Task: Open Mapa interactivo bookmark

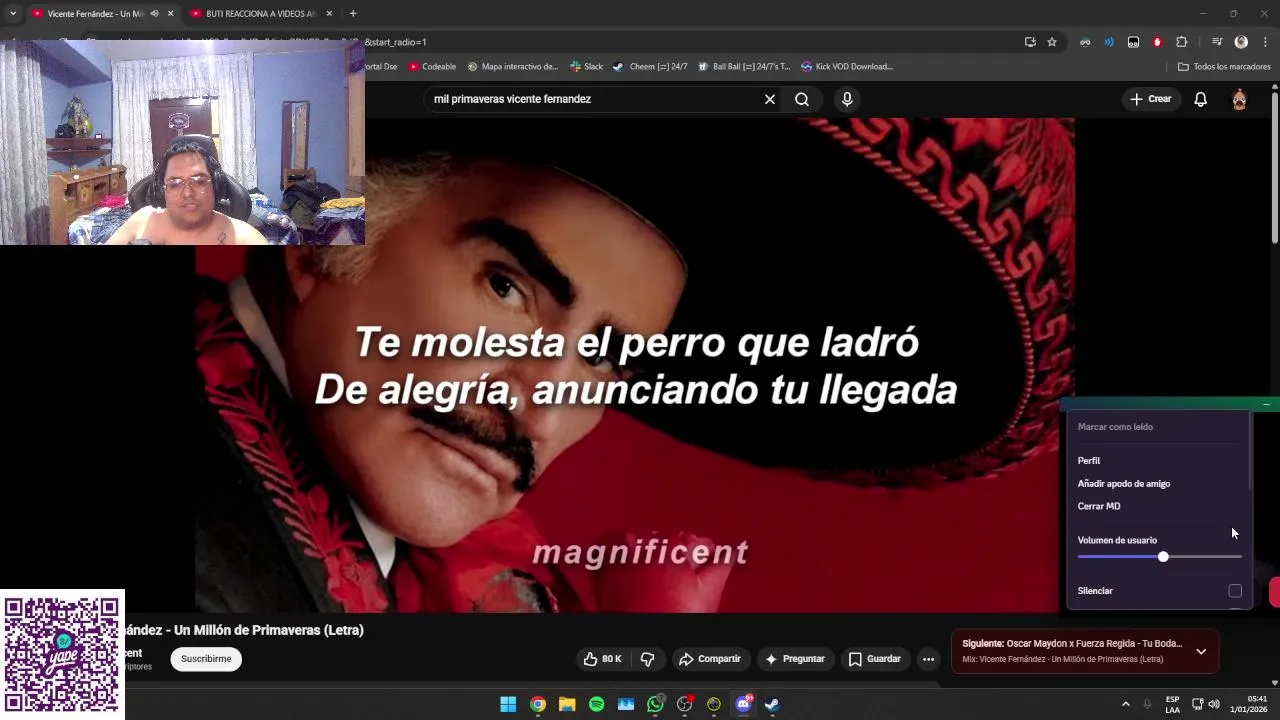Action: pos(512,67)
